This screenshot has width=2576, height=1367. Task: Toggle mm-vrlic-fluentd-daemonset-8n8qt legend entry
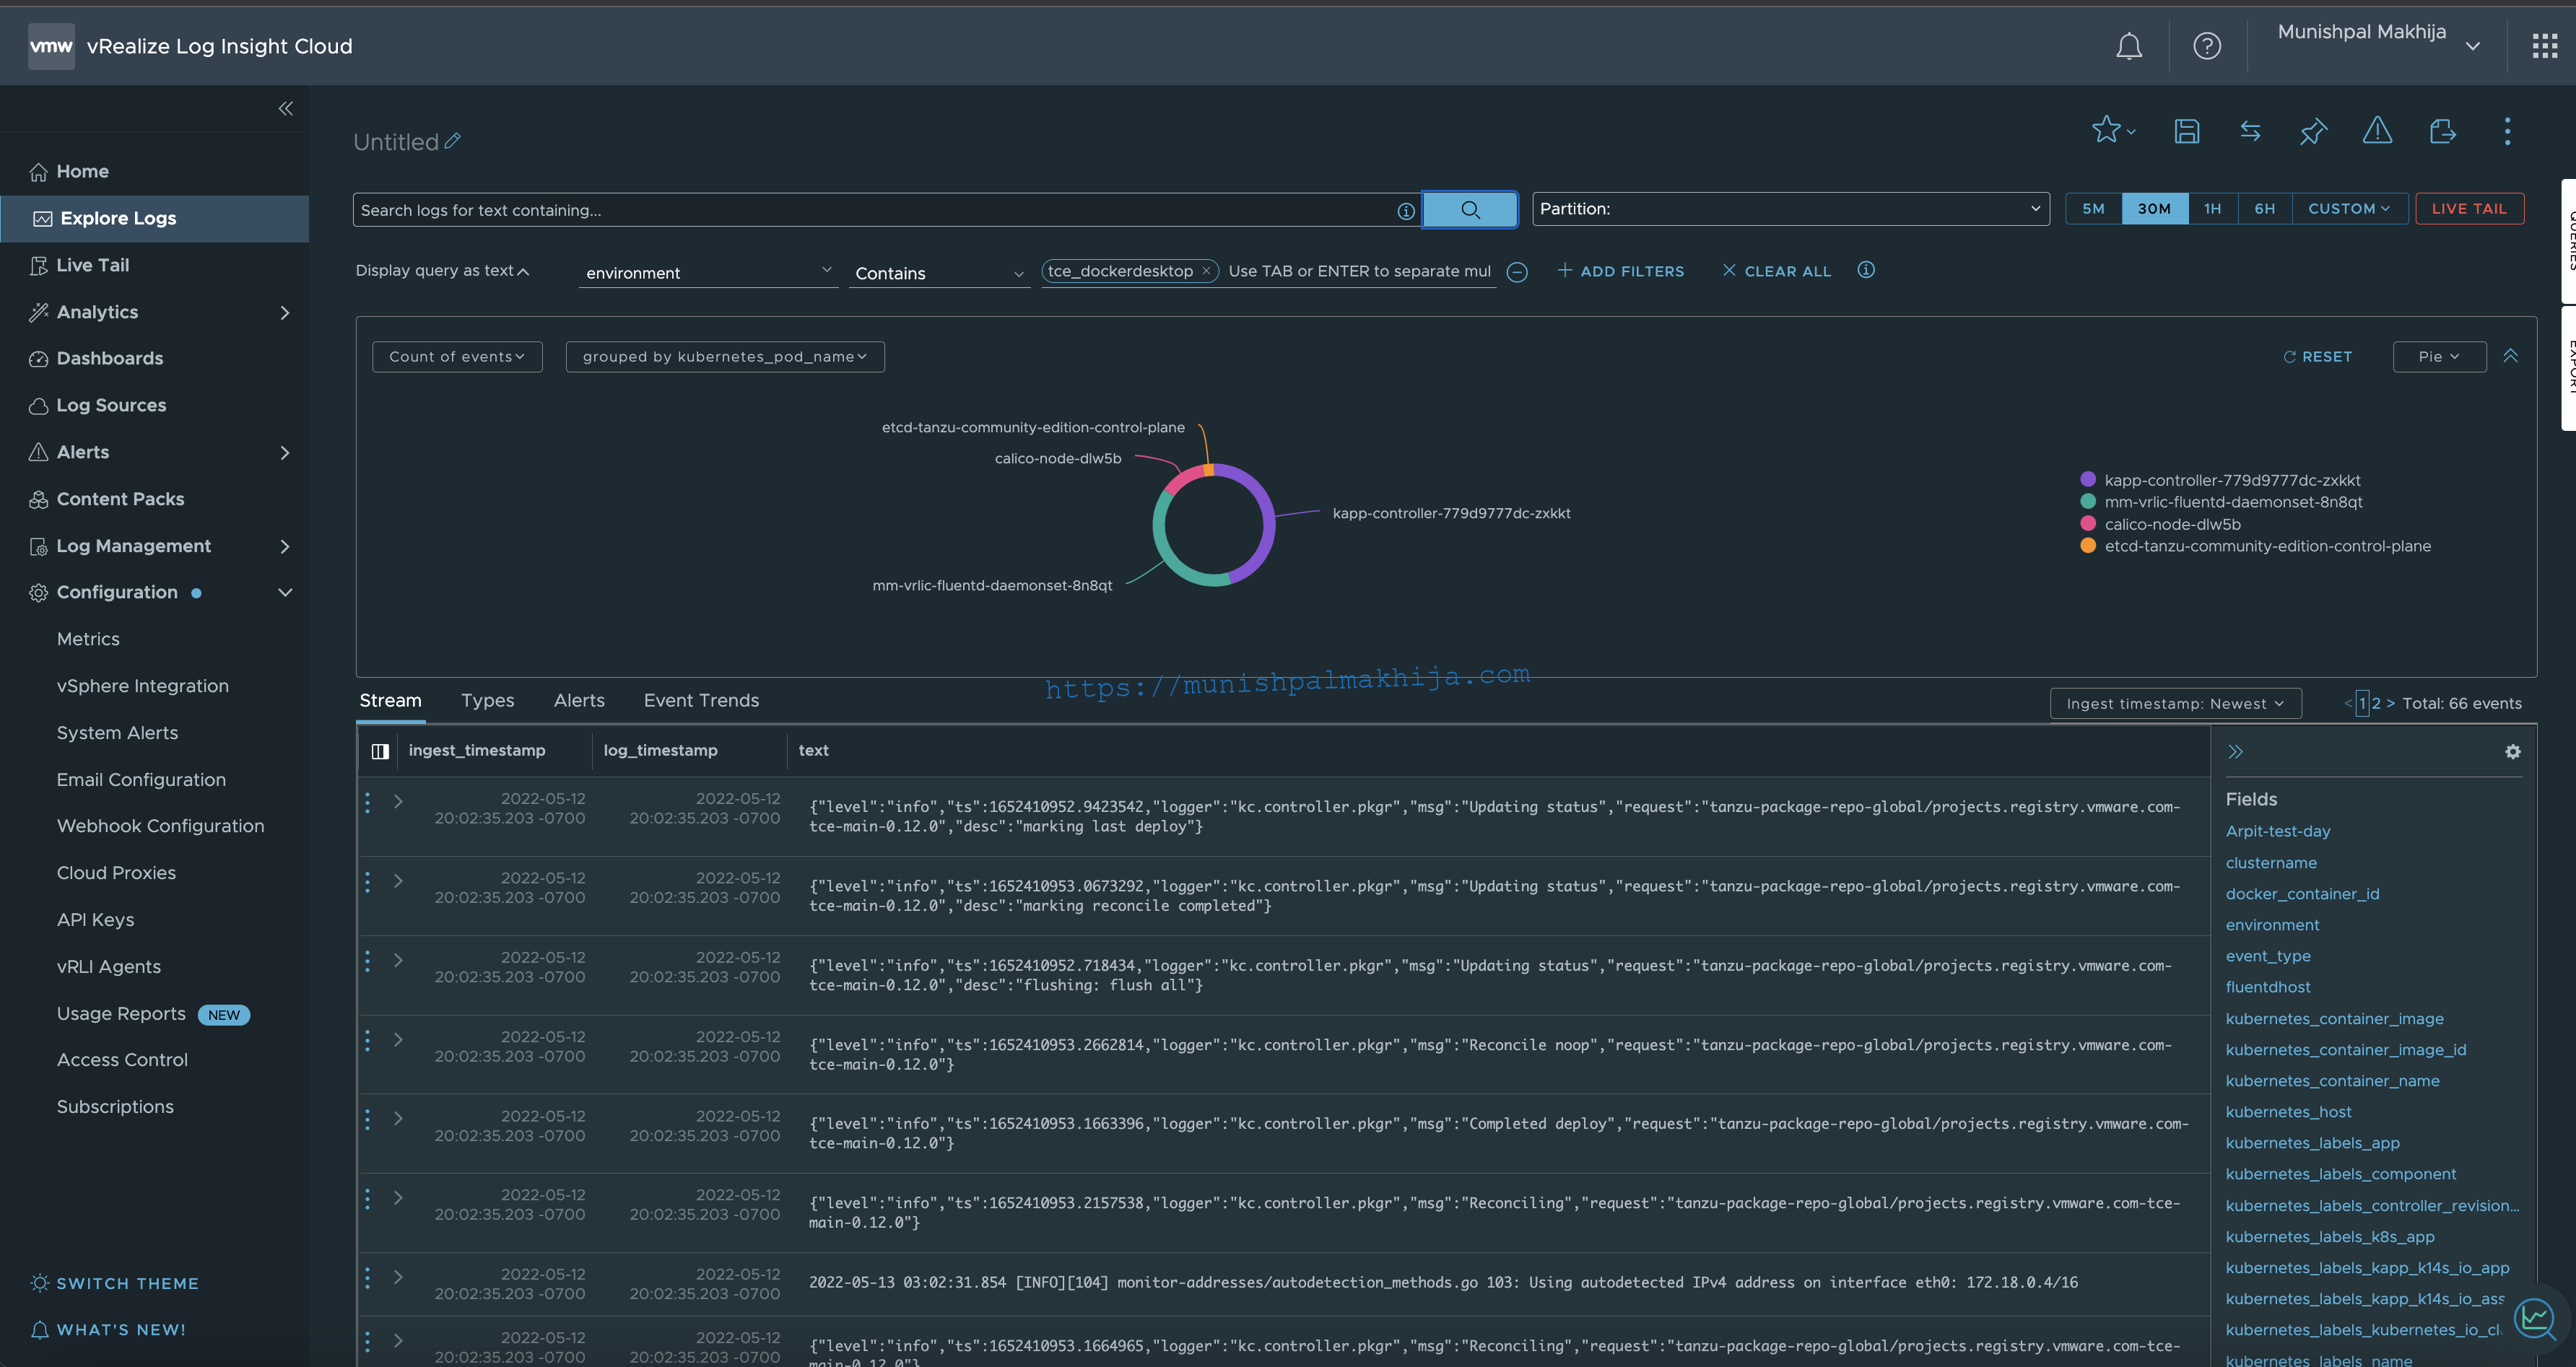pos(2221,502)
